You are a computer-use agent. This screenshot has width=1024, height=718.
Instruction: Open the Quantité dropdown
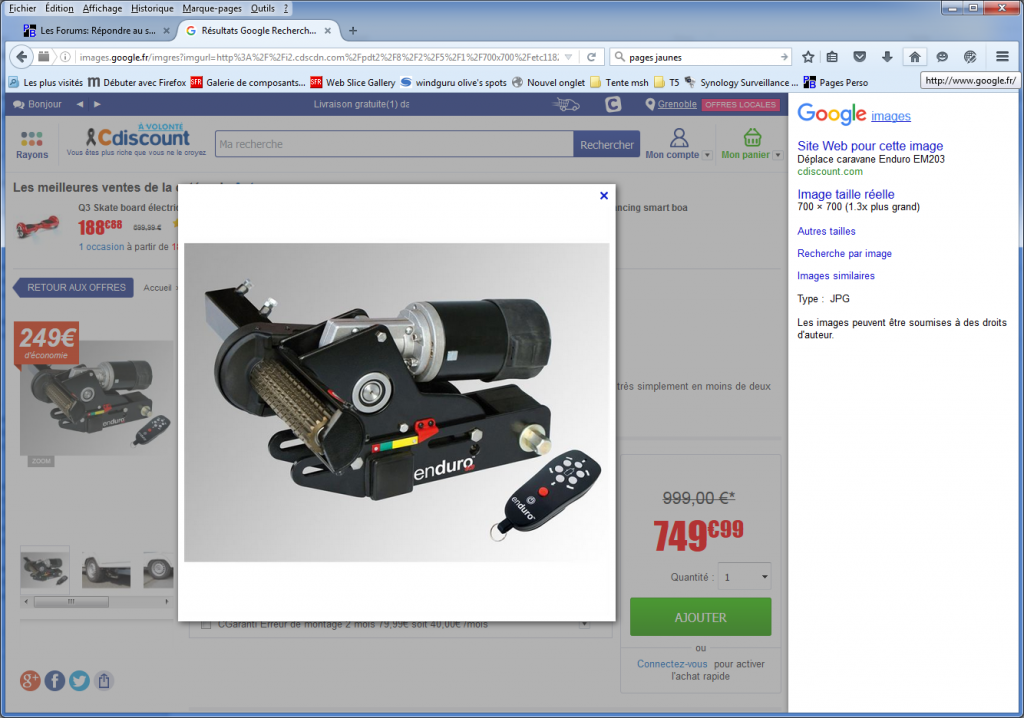point(745,577)
